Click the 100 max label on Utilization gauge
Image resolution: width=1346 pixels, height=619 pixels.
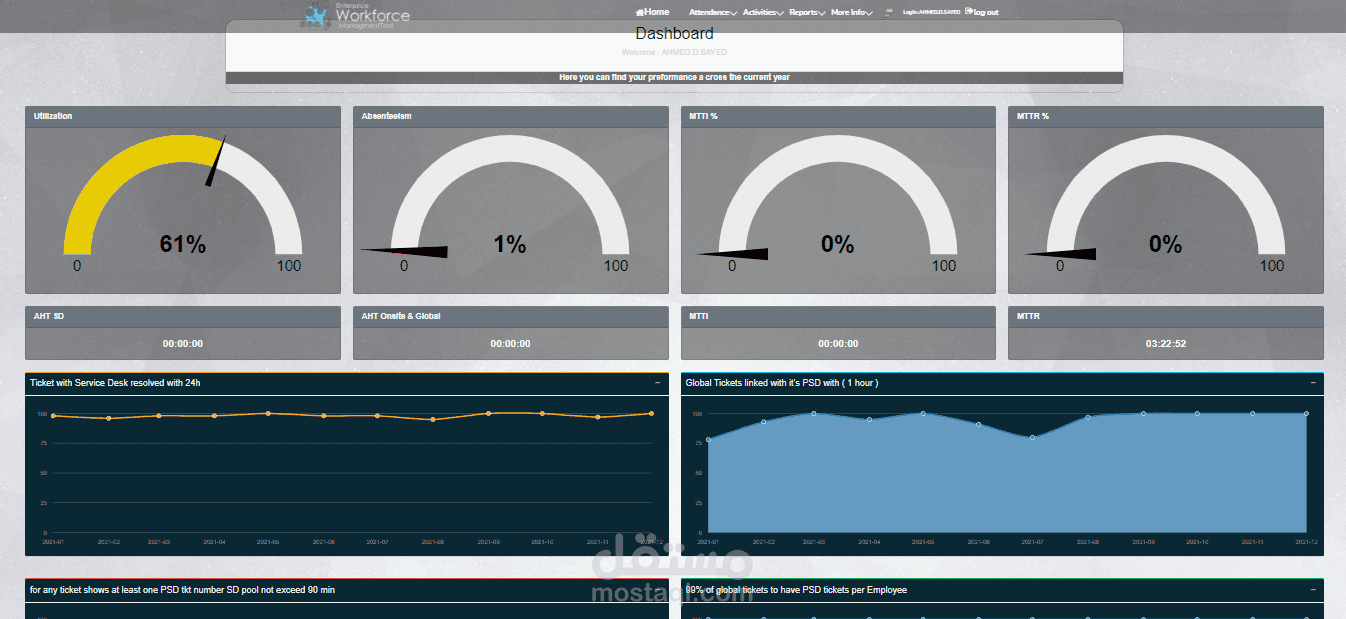click(x=288, y=266)
